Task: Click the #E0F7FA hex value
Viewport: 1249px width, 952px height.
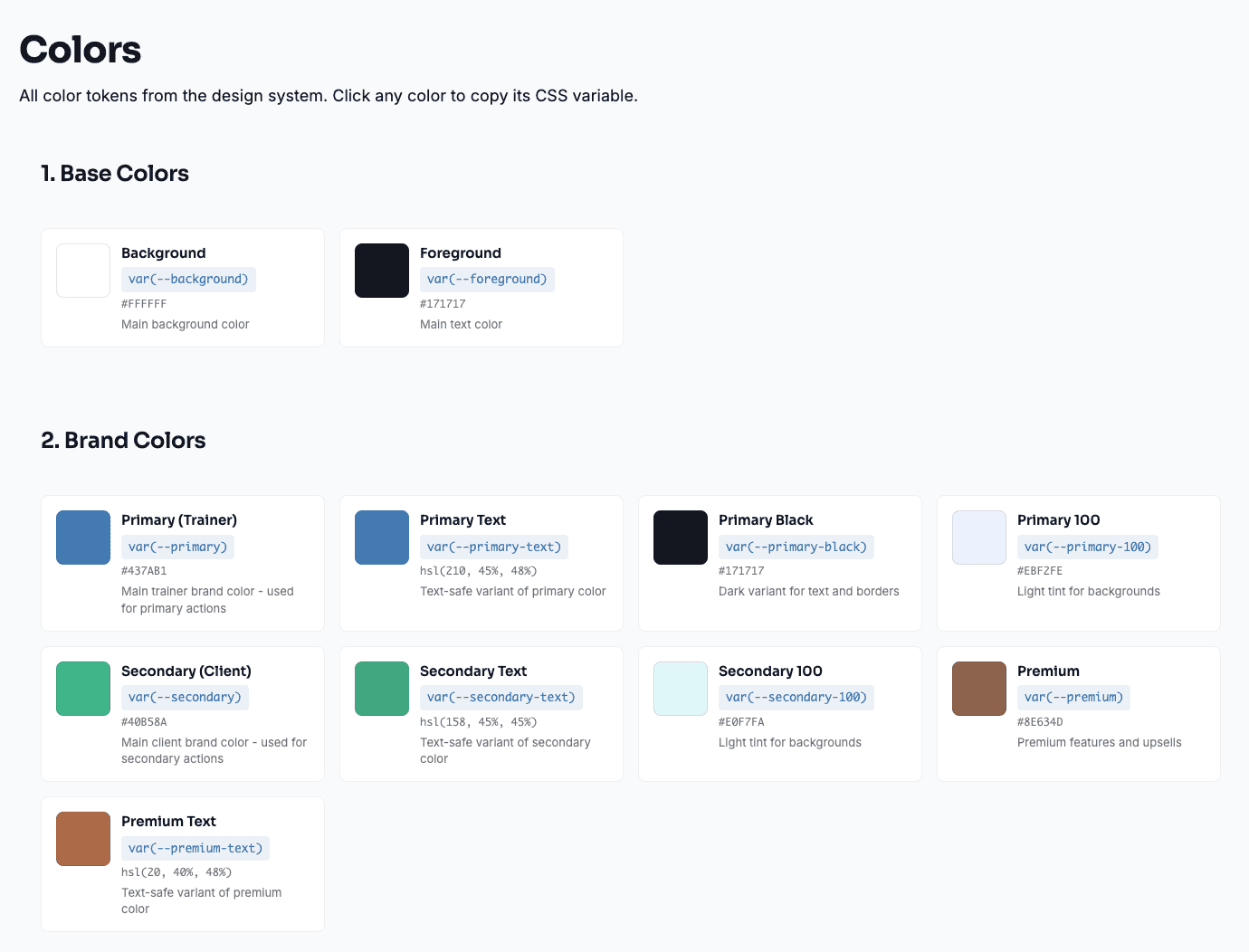Action: coord(742,722)
